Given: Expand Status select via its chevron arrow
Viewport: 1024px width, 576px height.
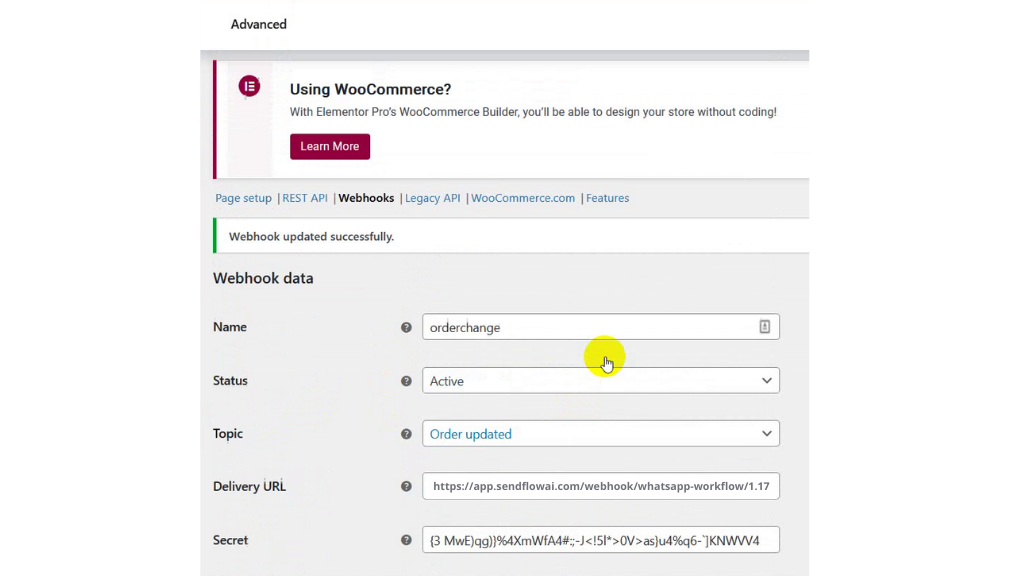Looking at the screenshot, I should [767, 381].
